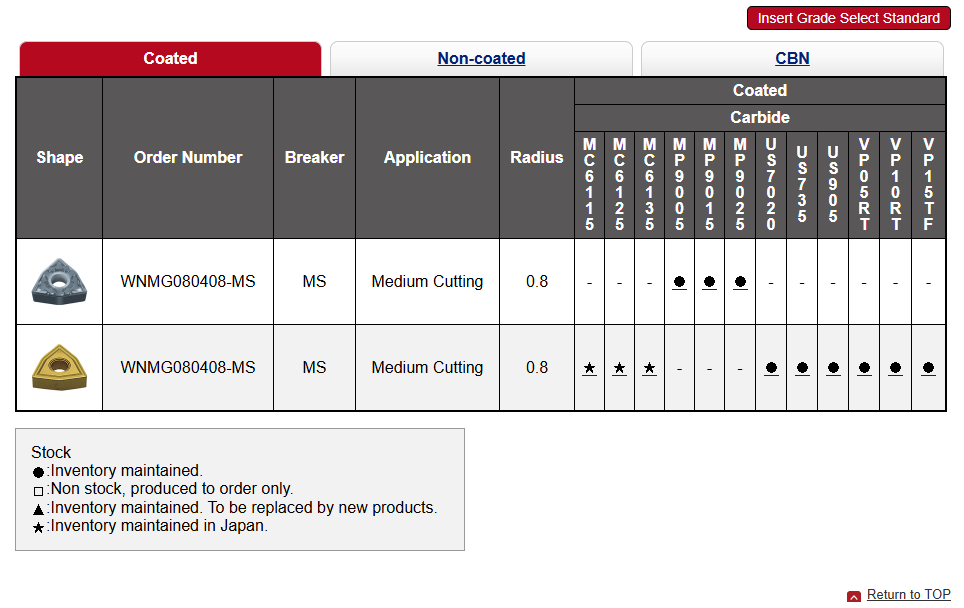
Task: Click the US7020 grade column header
Action: [771, 184]
